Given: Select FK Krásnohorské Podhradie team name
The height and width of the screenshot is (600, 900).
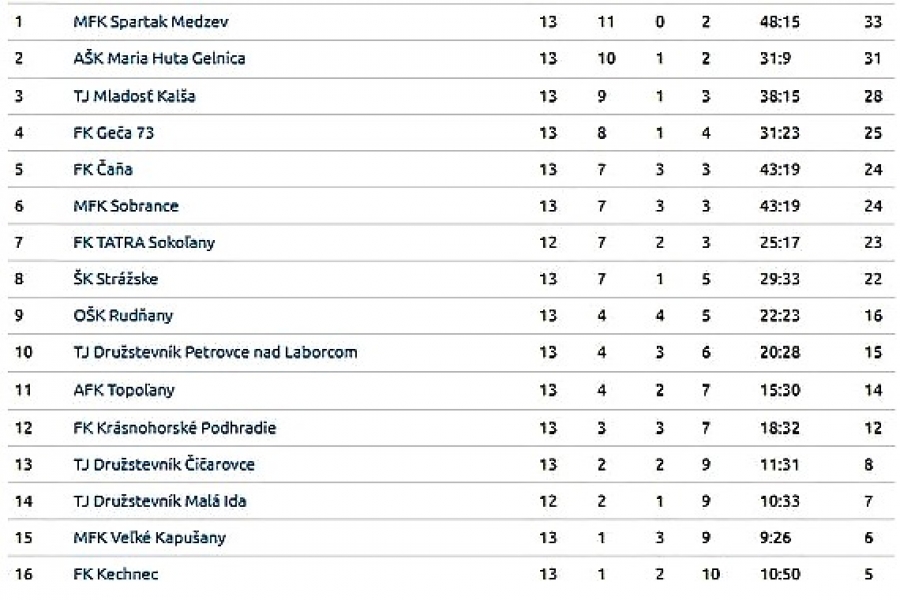Looking at the screenshot, I should pyautogui.click(x=174, y=428).
